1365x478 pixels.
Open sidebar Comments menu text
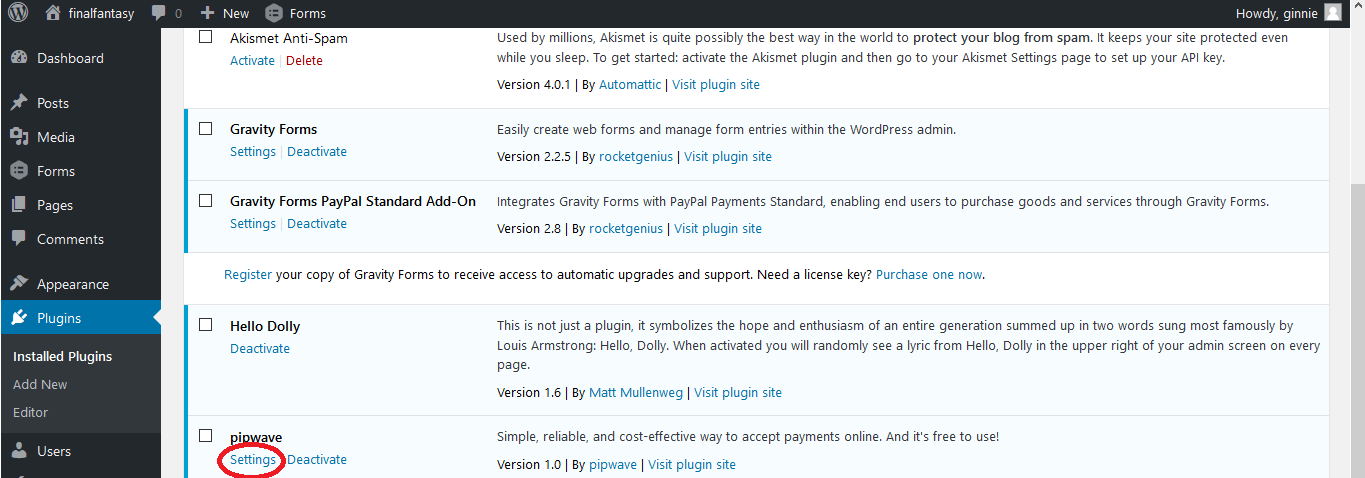coord(70,239)
